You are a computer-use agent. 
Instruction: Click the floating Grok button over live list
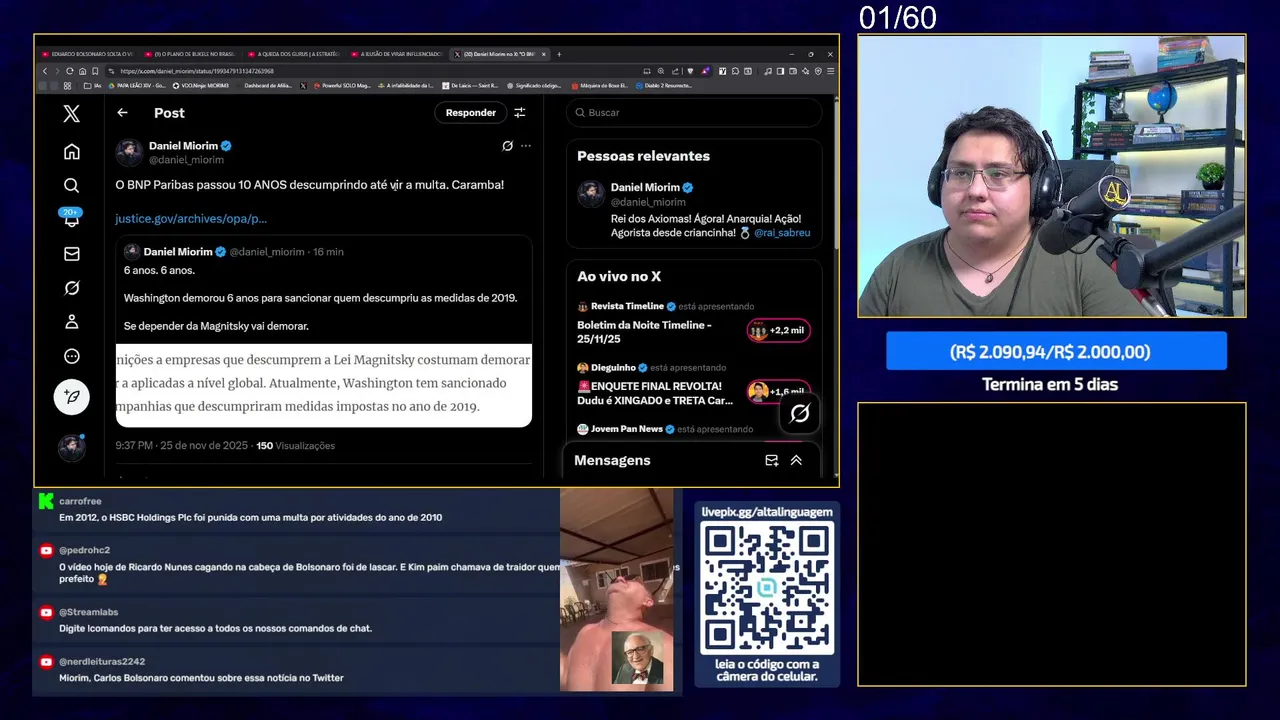[x=800, y=413]
